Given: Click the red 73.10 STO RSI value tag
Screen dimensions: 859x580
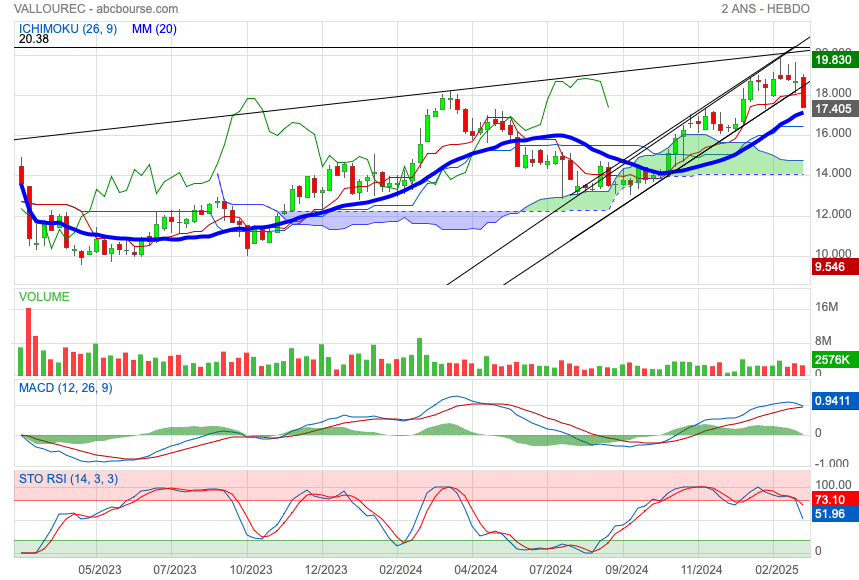Looking at the screenshot, I should (834, 499).
